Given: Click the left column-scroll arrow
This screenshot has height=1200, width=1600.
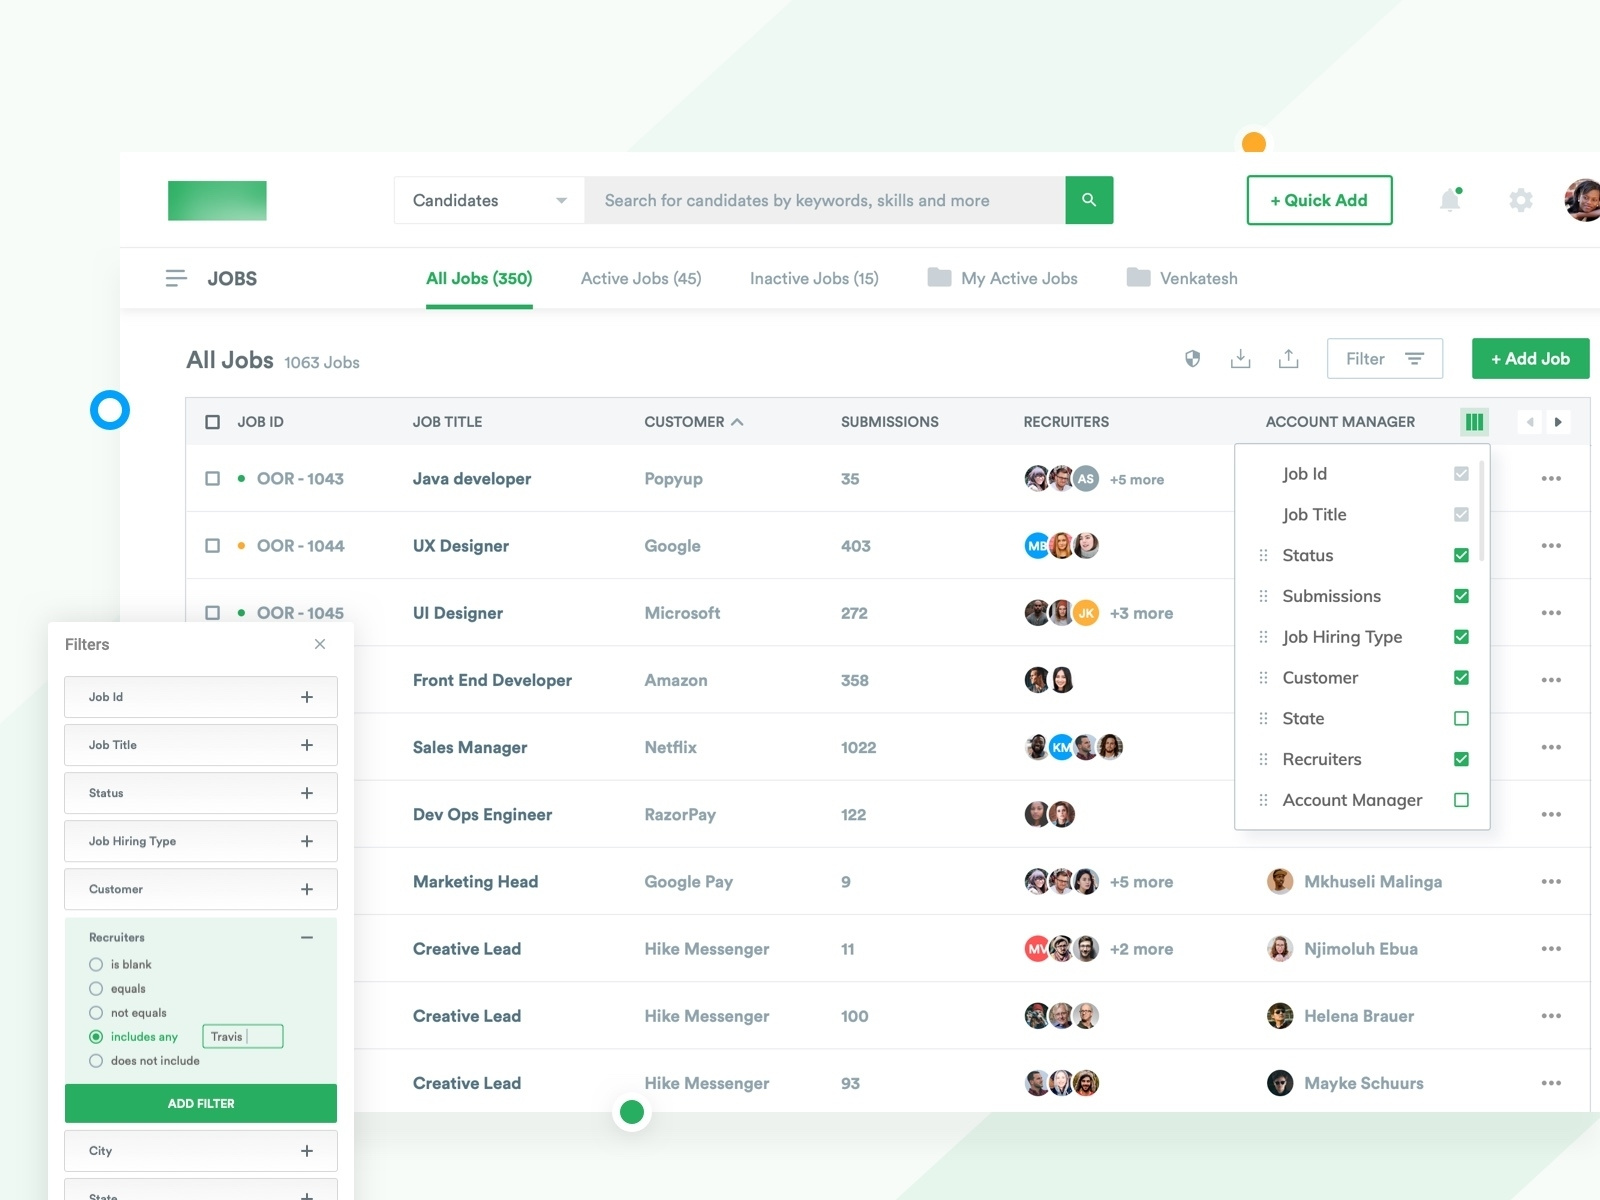Looking at the screenshot, I should click(1530, 422).
